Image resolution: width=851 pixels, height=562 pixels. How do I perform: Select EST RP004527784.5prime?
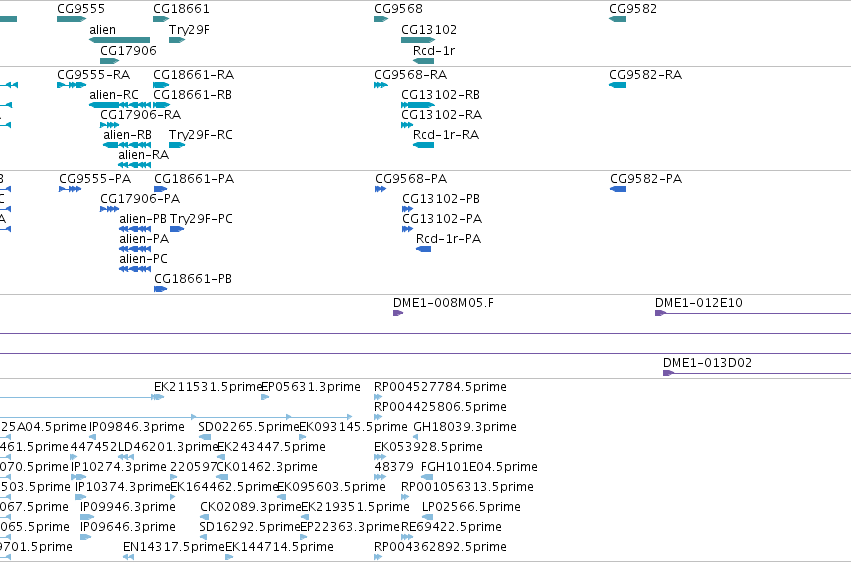(378, 397)
